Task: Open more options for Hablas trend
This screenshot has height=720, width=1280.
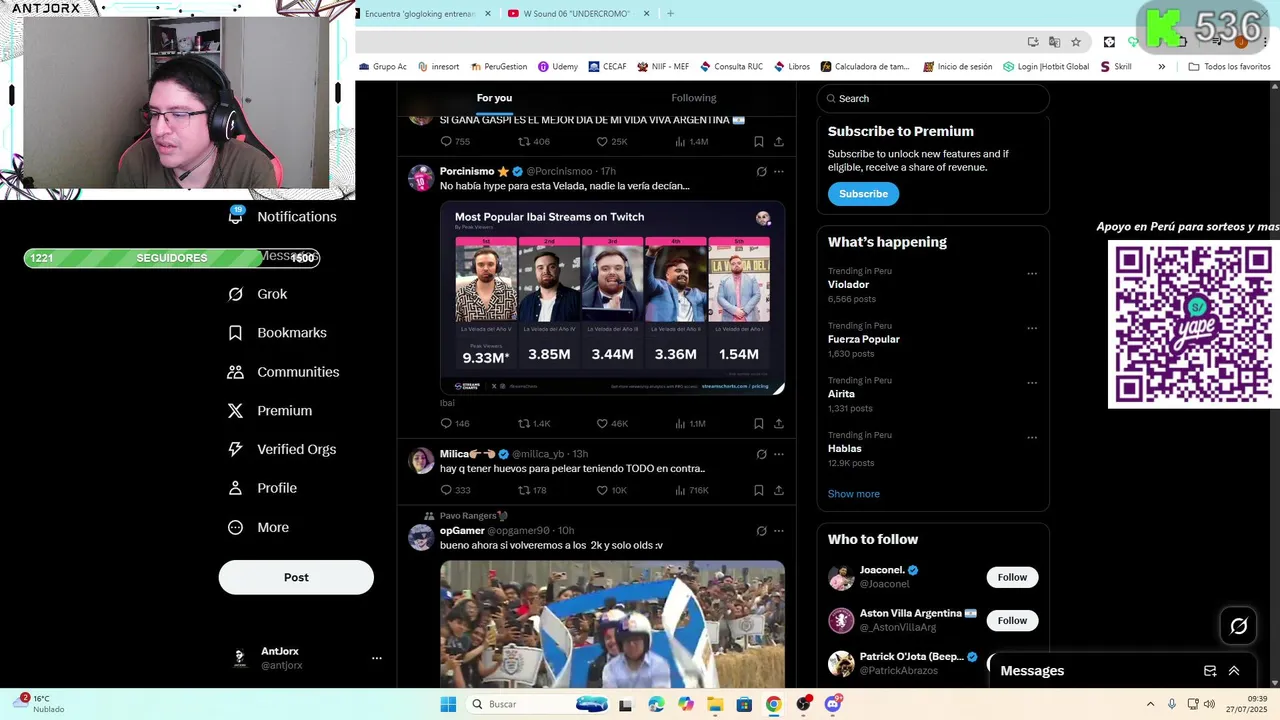Action: coord(1031,438)
